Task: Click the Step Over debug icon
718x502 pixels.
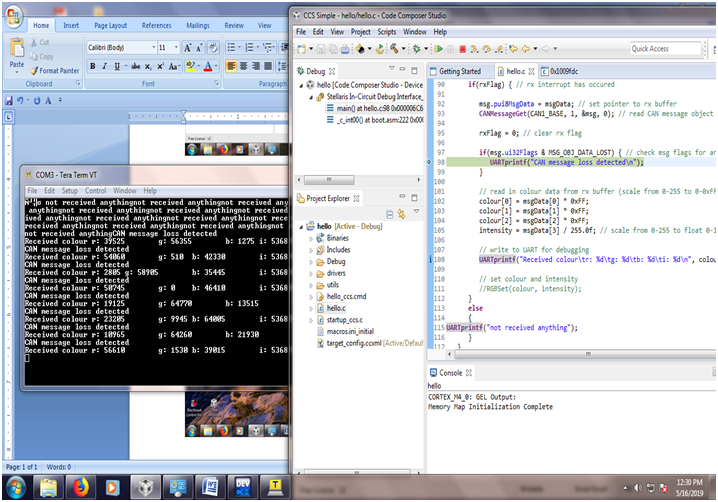Action: click(x=487, y=49)
